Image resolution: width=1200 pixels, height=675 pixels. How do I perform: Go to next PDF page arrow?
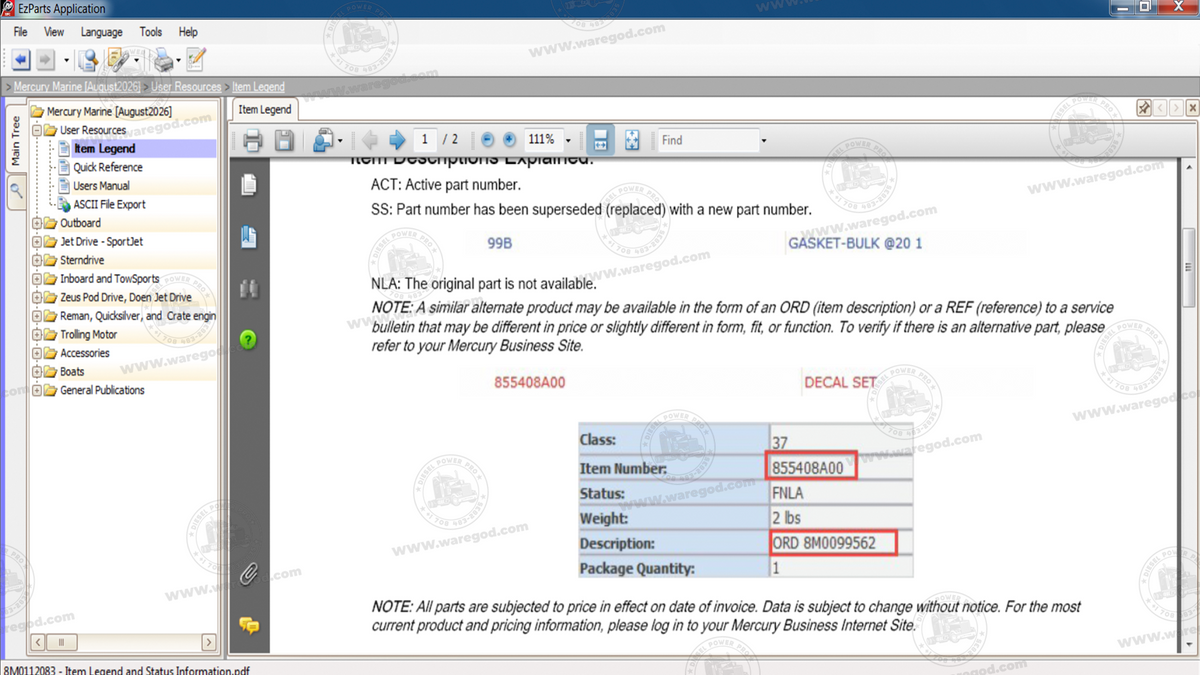pos(397,140)
